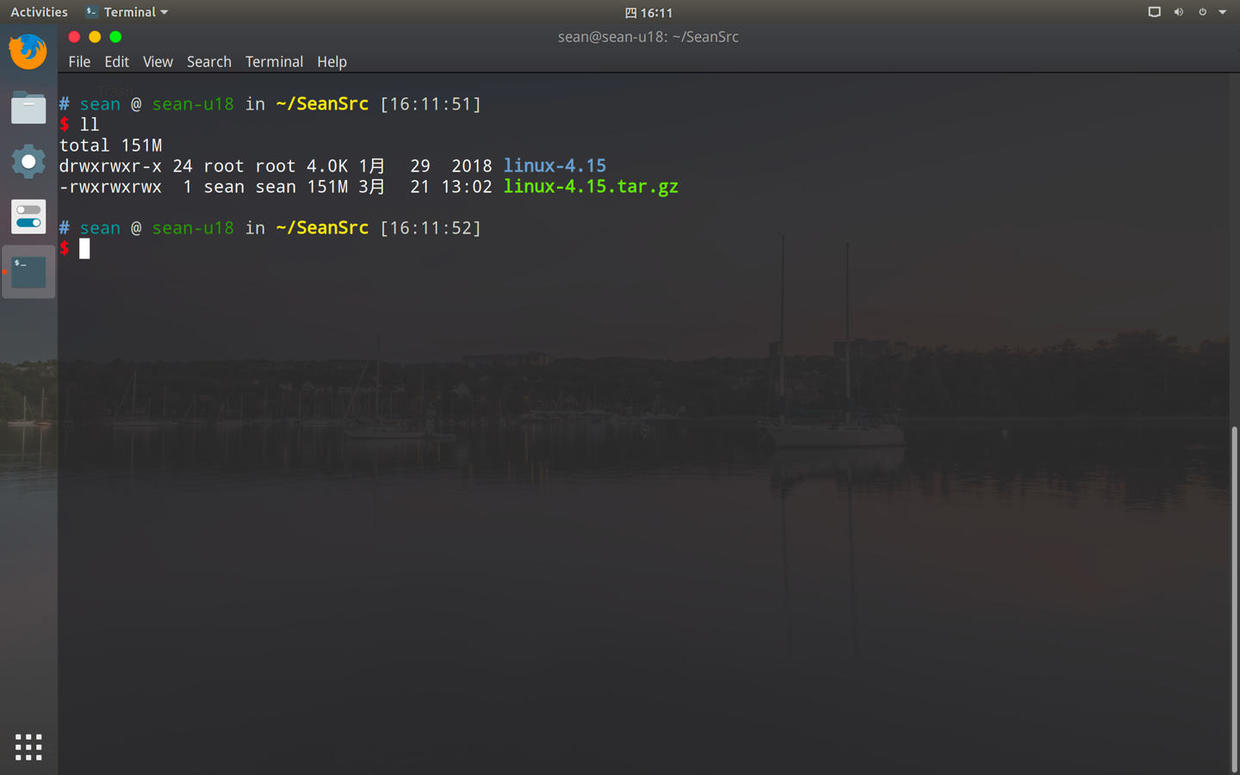The image size is (1240, 775).
Task: Click the terminal window scrollbar
Action: pyautogui.click(x=1234, y=599)
